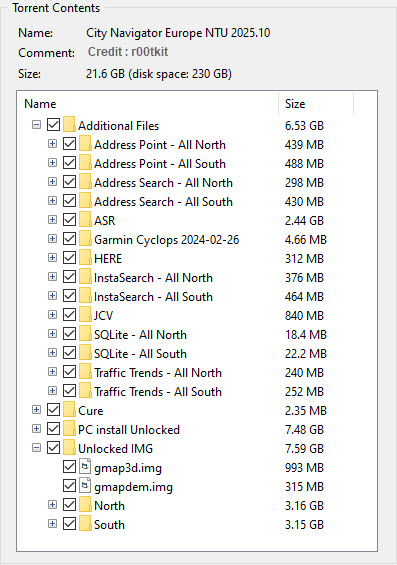Click the SQLite - All North folder icon
The height and width of the screenshot is (565, 397).
pos(85,334)
